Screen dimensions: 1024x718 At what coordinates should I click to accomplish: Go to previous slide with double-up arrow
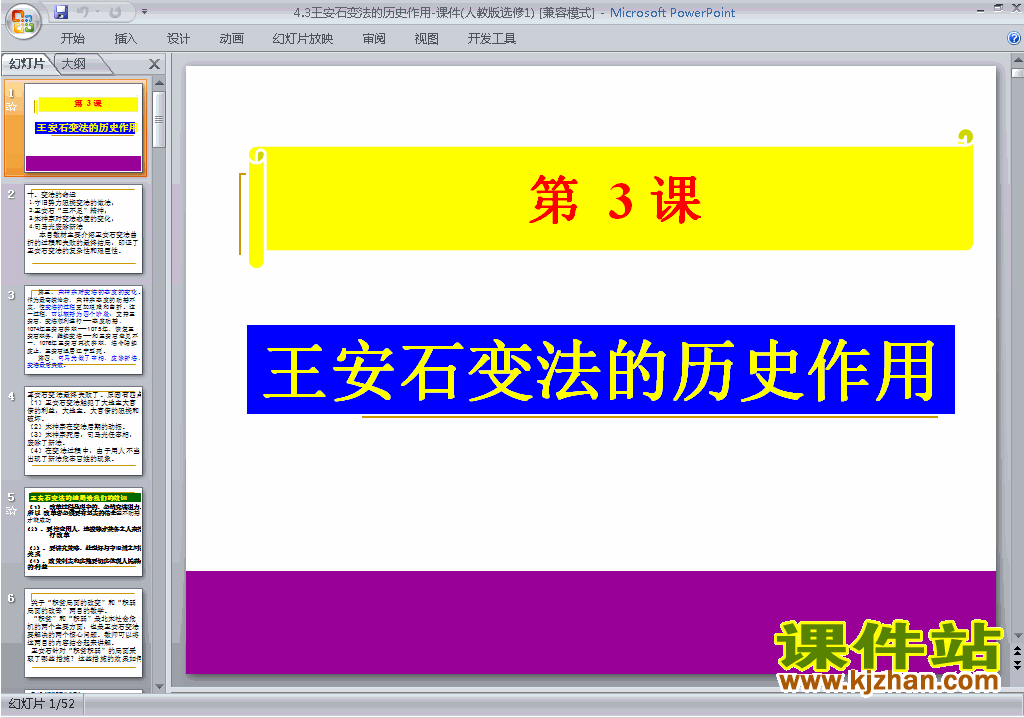(x=1017, y=651)
